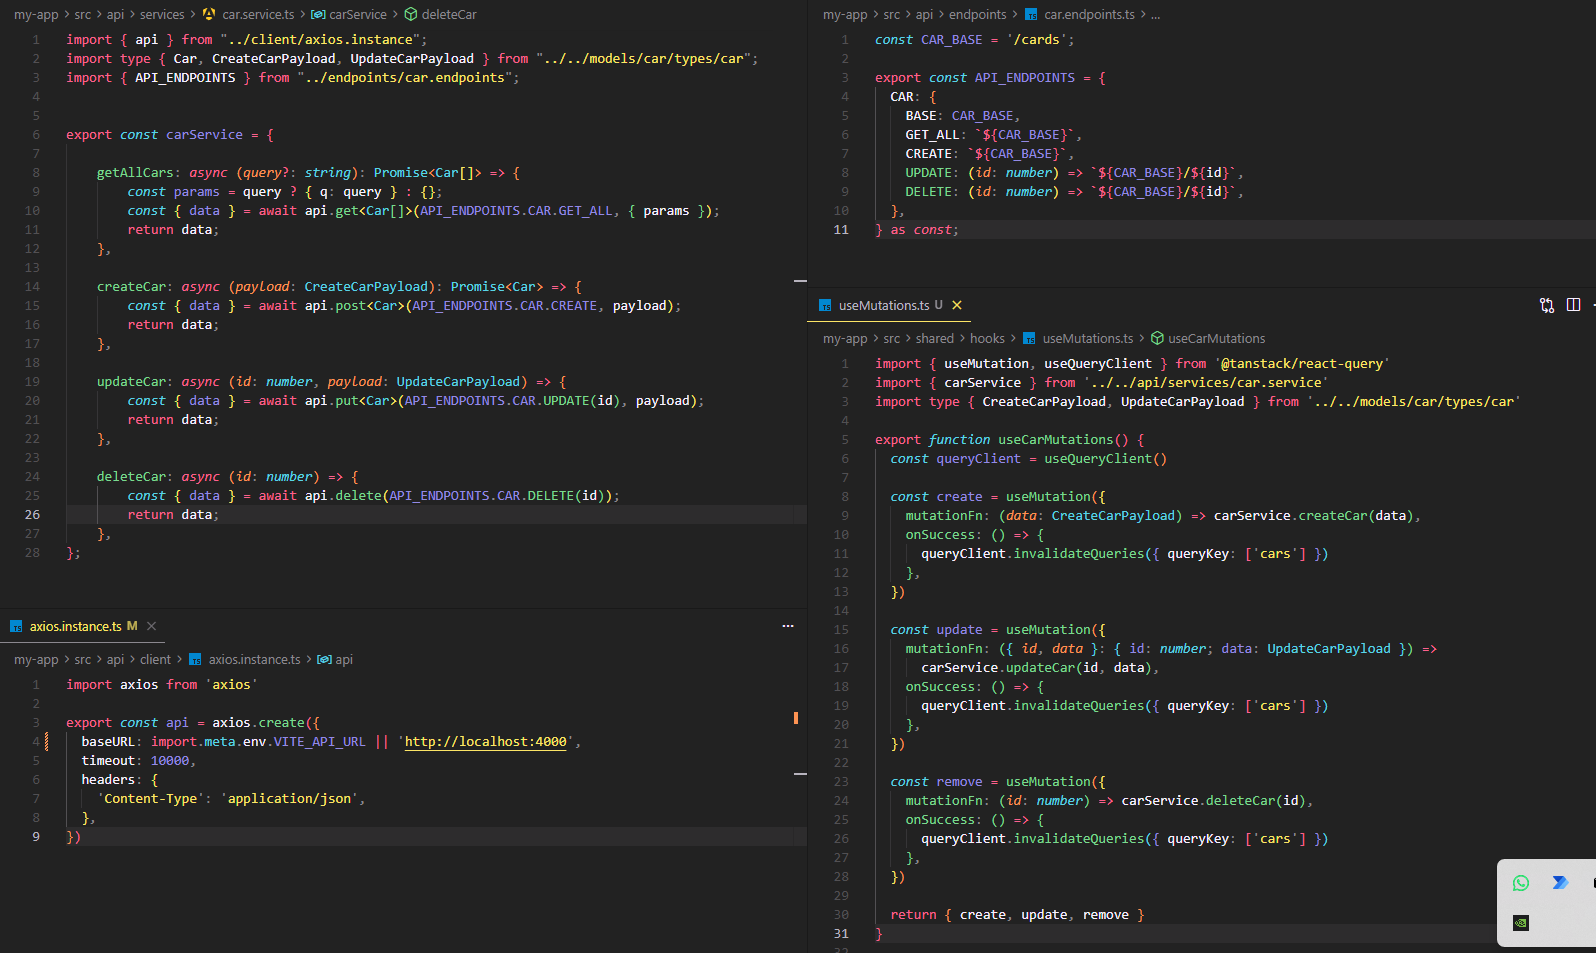Follow the http://localhost:4000 link

point(485,741)
